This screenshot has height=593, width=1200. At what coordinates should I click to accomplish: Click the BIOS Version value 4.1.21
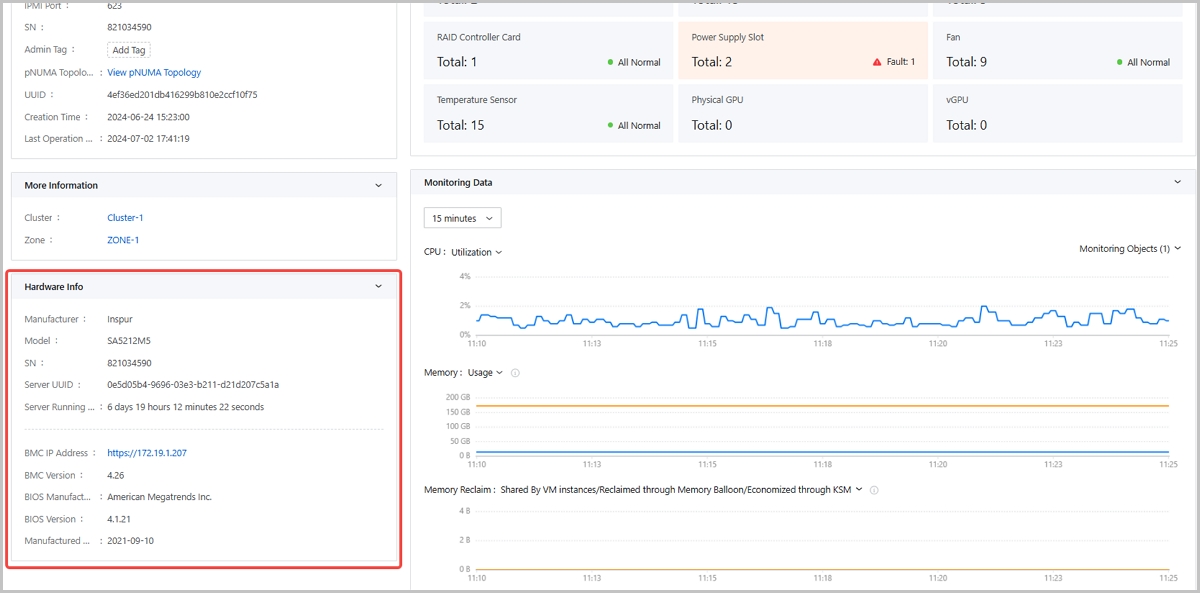click(x=119, y=519)
